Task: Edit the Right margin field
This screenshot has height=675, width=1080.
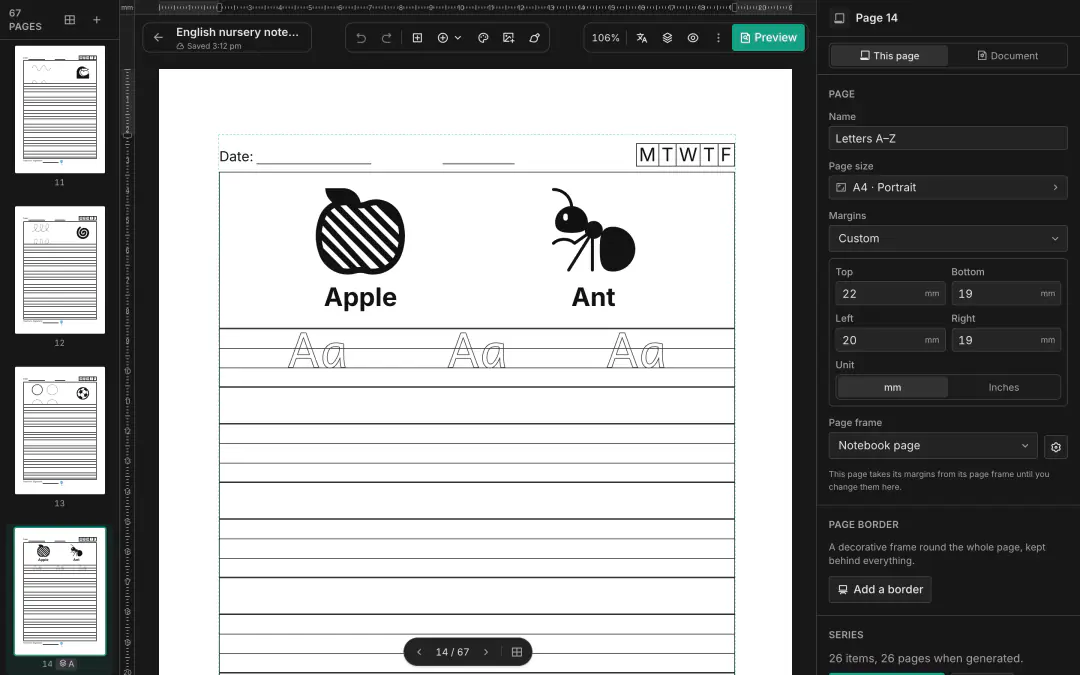Action: click(1006, 340)
